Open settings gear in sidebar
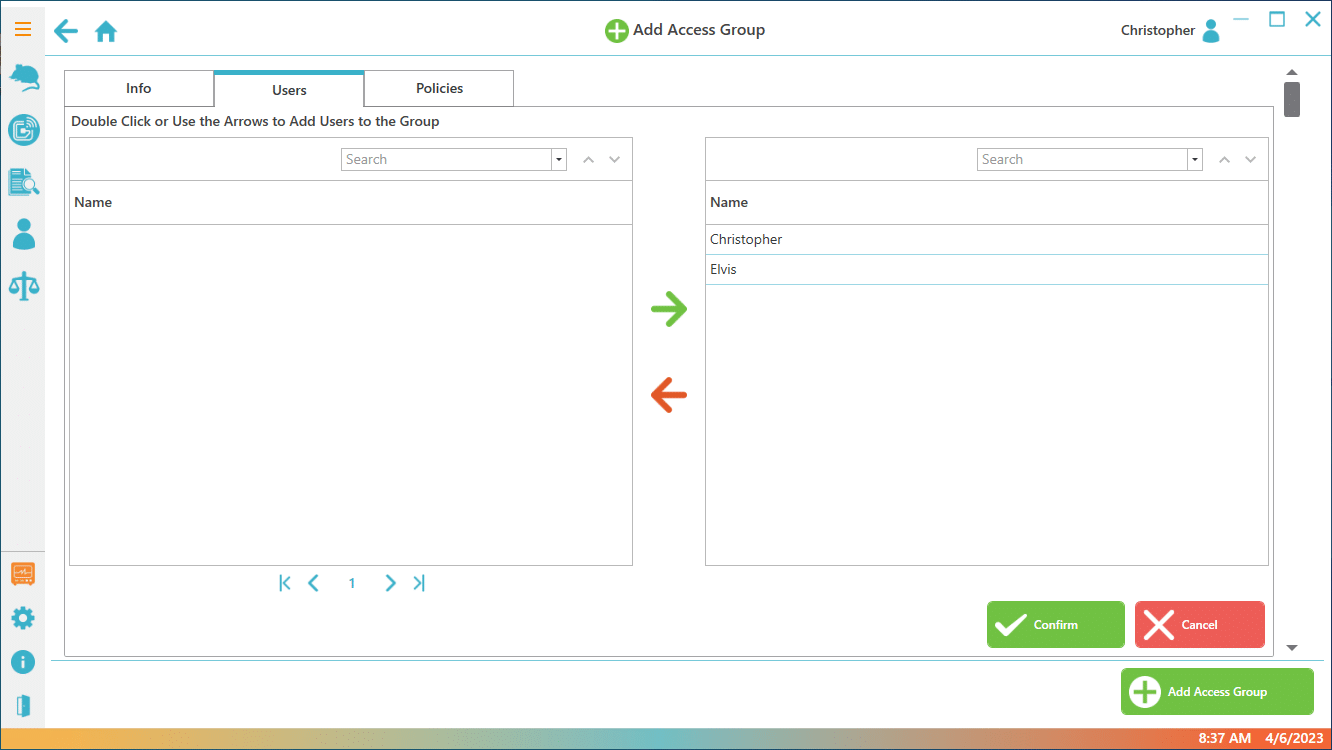 click(23, 618)
